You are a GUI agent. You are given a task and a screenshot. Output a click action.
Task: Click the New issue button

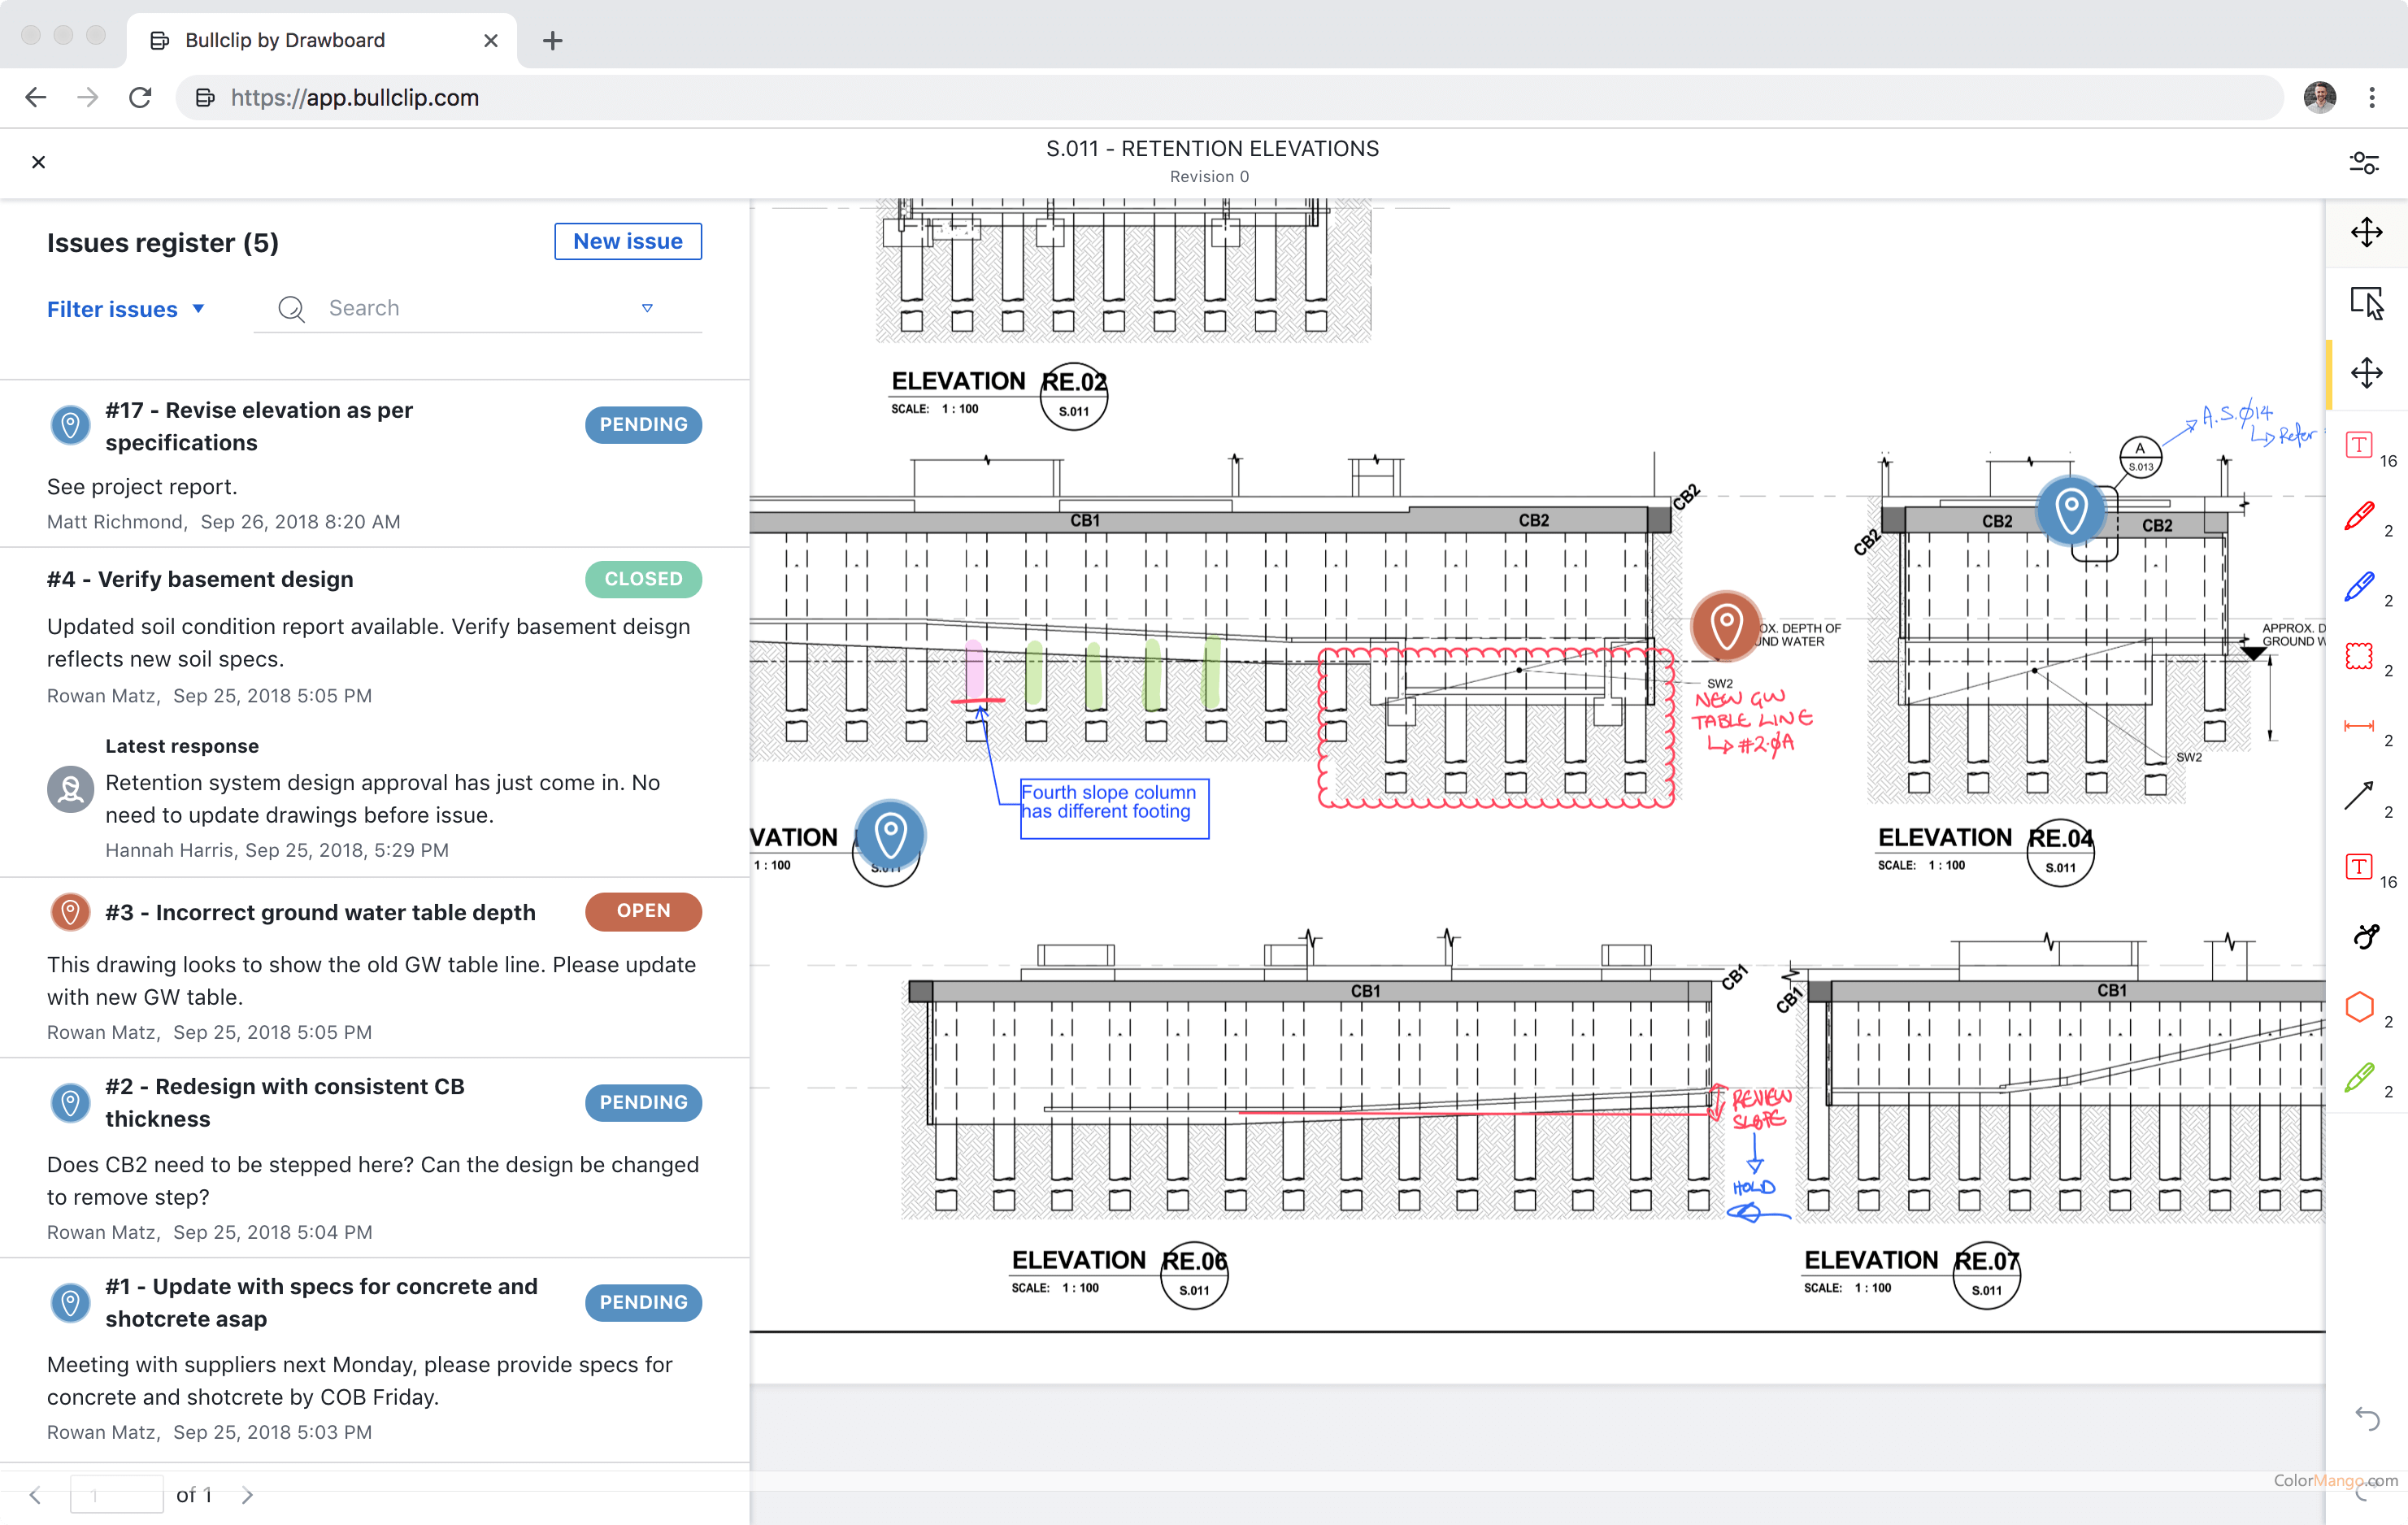pos(628,241)
